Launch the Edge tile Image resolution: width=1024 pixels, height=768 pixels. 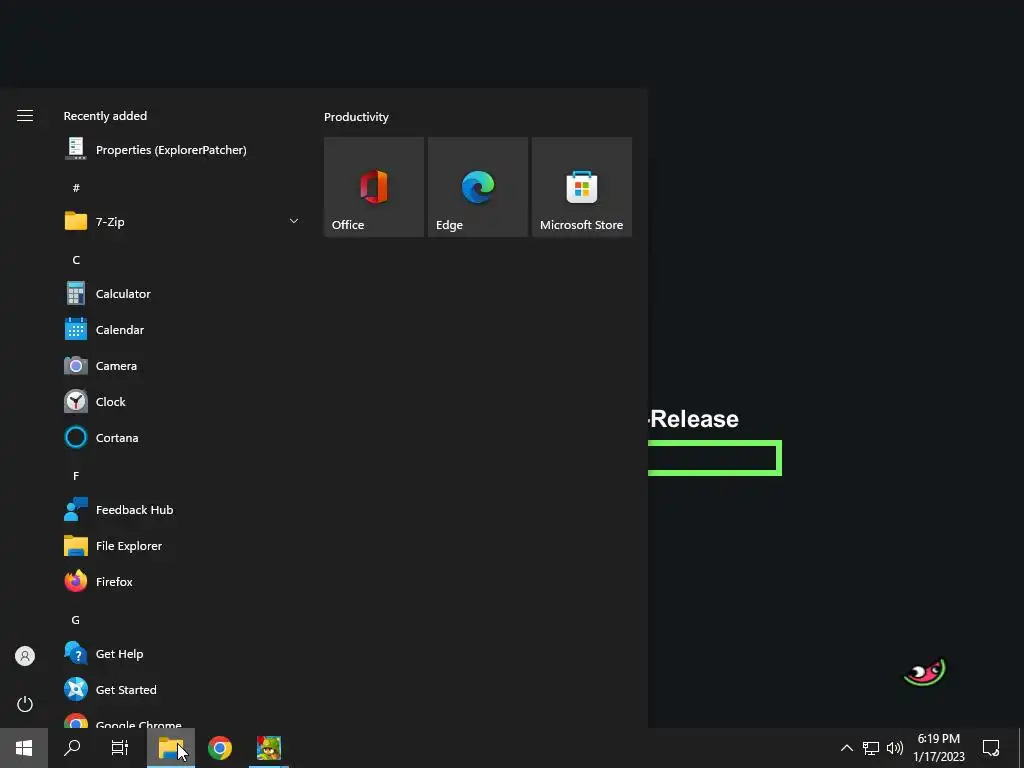477,187
